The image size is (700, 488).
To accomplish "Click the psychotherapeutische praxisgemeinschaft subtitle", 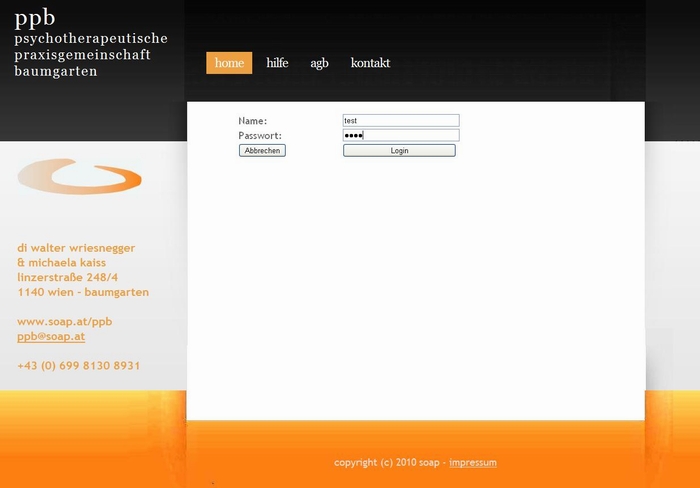I will tap(90, 46).
